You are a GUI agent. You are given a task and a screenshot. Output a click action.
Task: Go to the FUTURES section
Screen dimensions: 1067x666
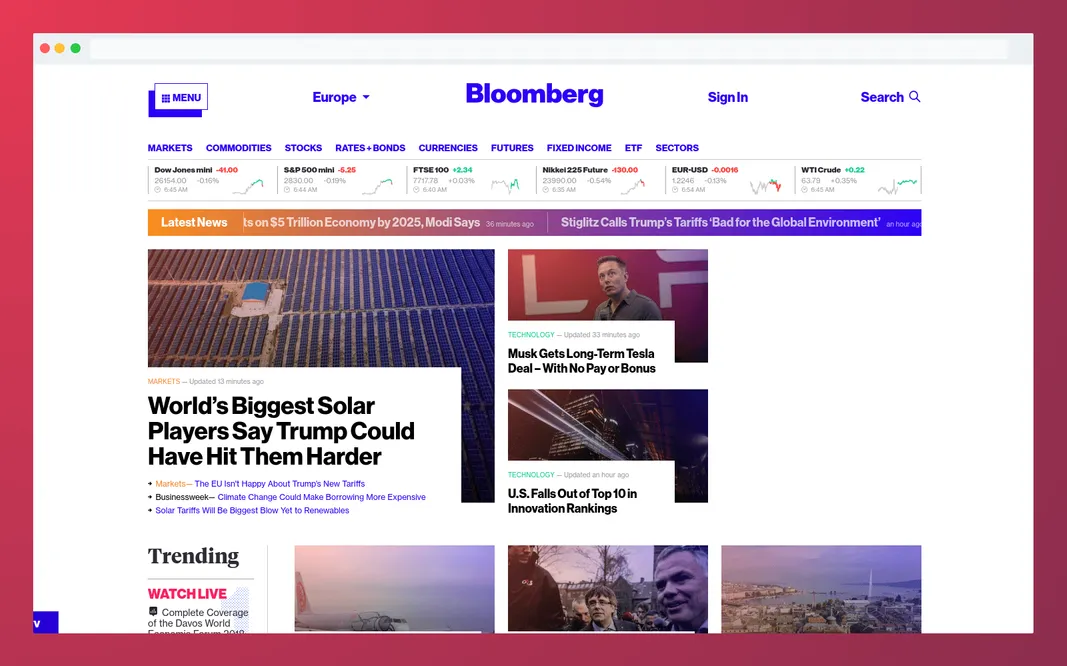click(512, 148)
